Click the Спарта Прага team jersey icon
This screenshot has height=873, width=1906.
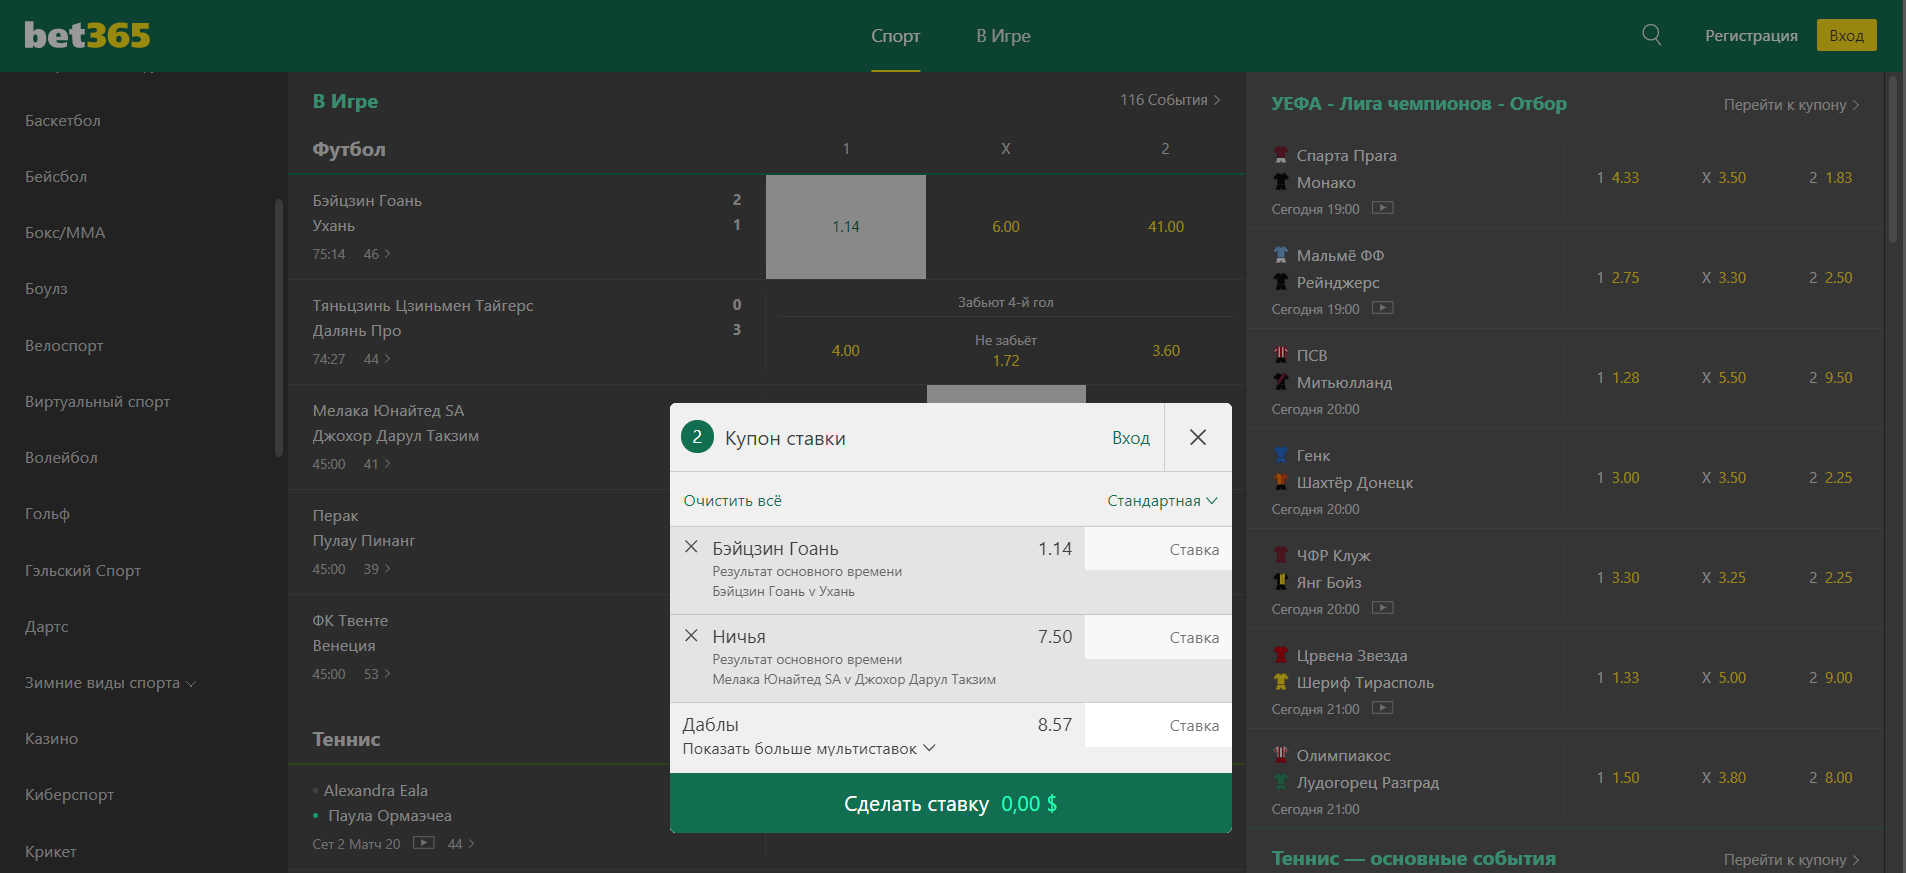click(1281, 155)
